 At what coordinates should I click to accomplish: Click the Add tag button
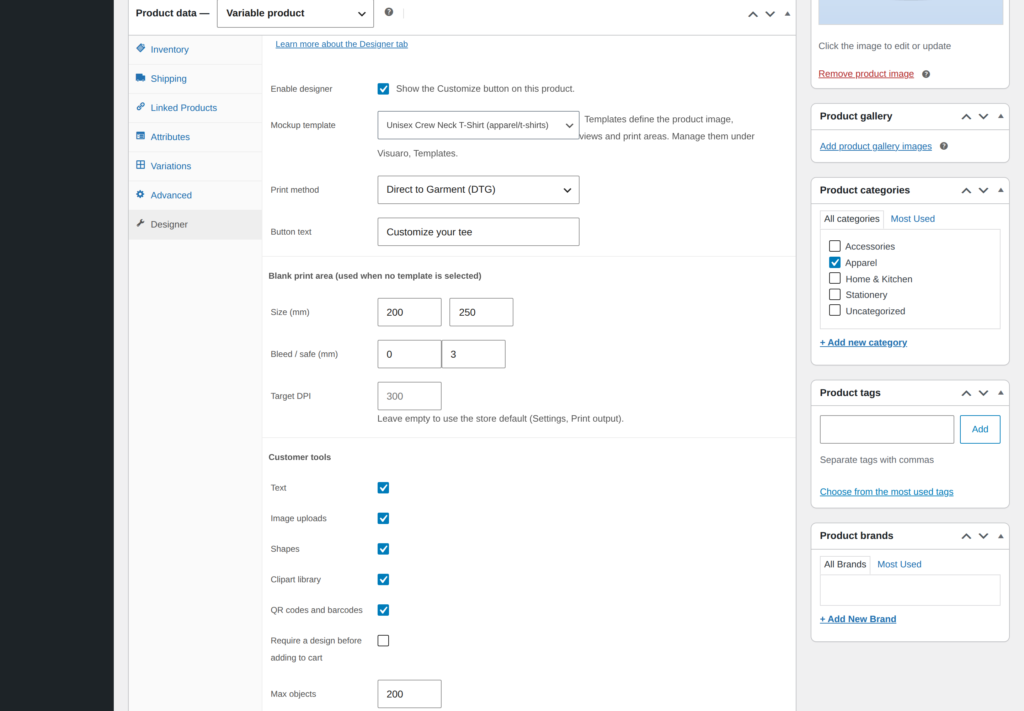980,429
